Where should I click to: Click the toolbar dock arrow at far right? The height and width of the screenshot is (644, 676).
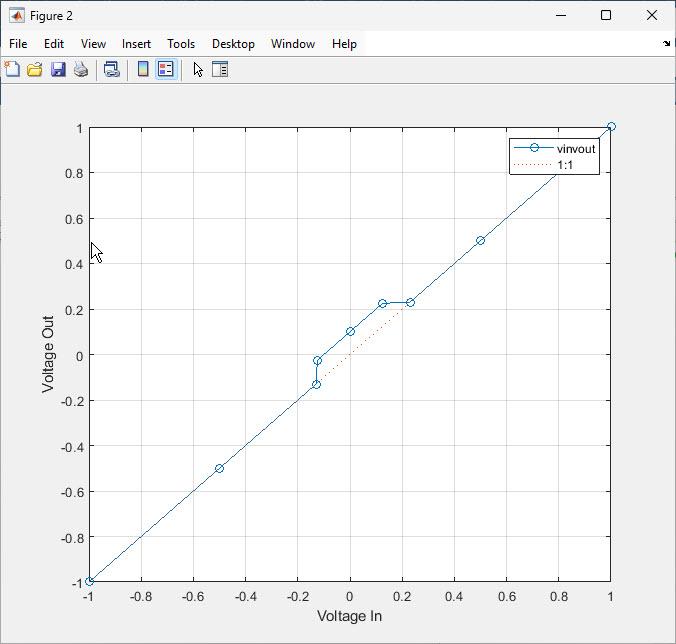667,44
